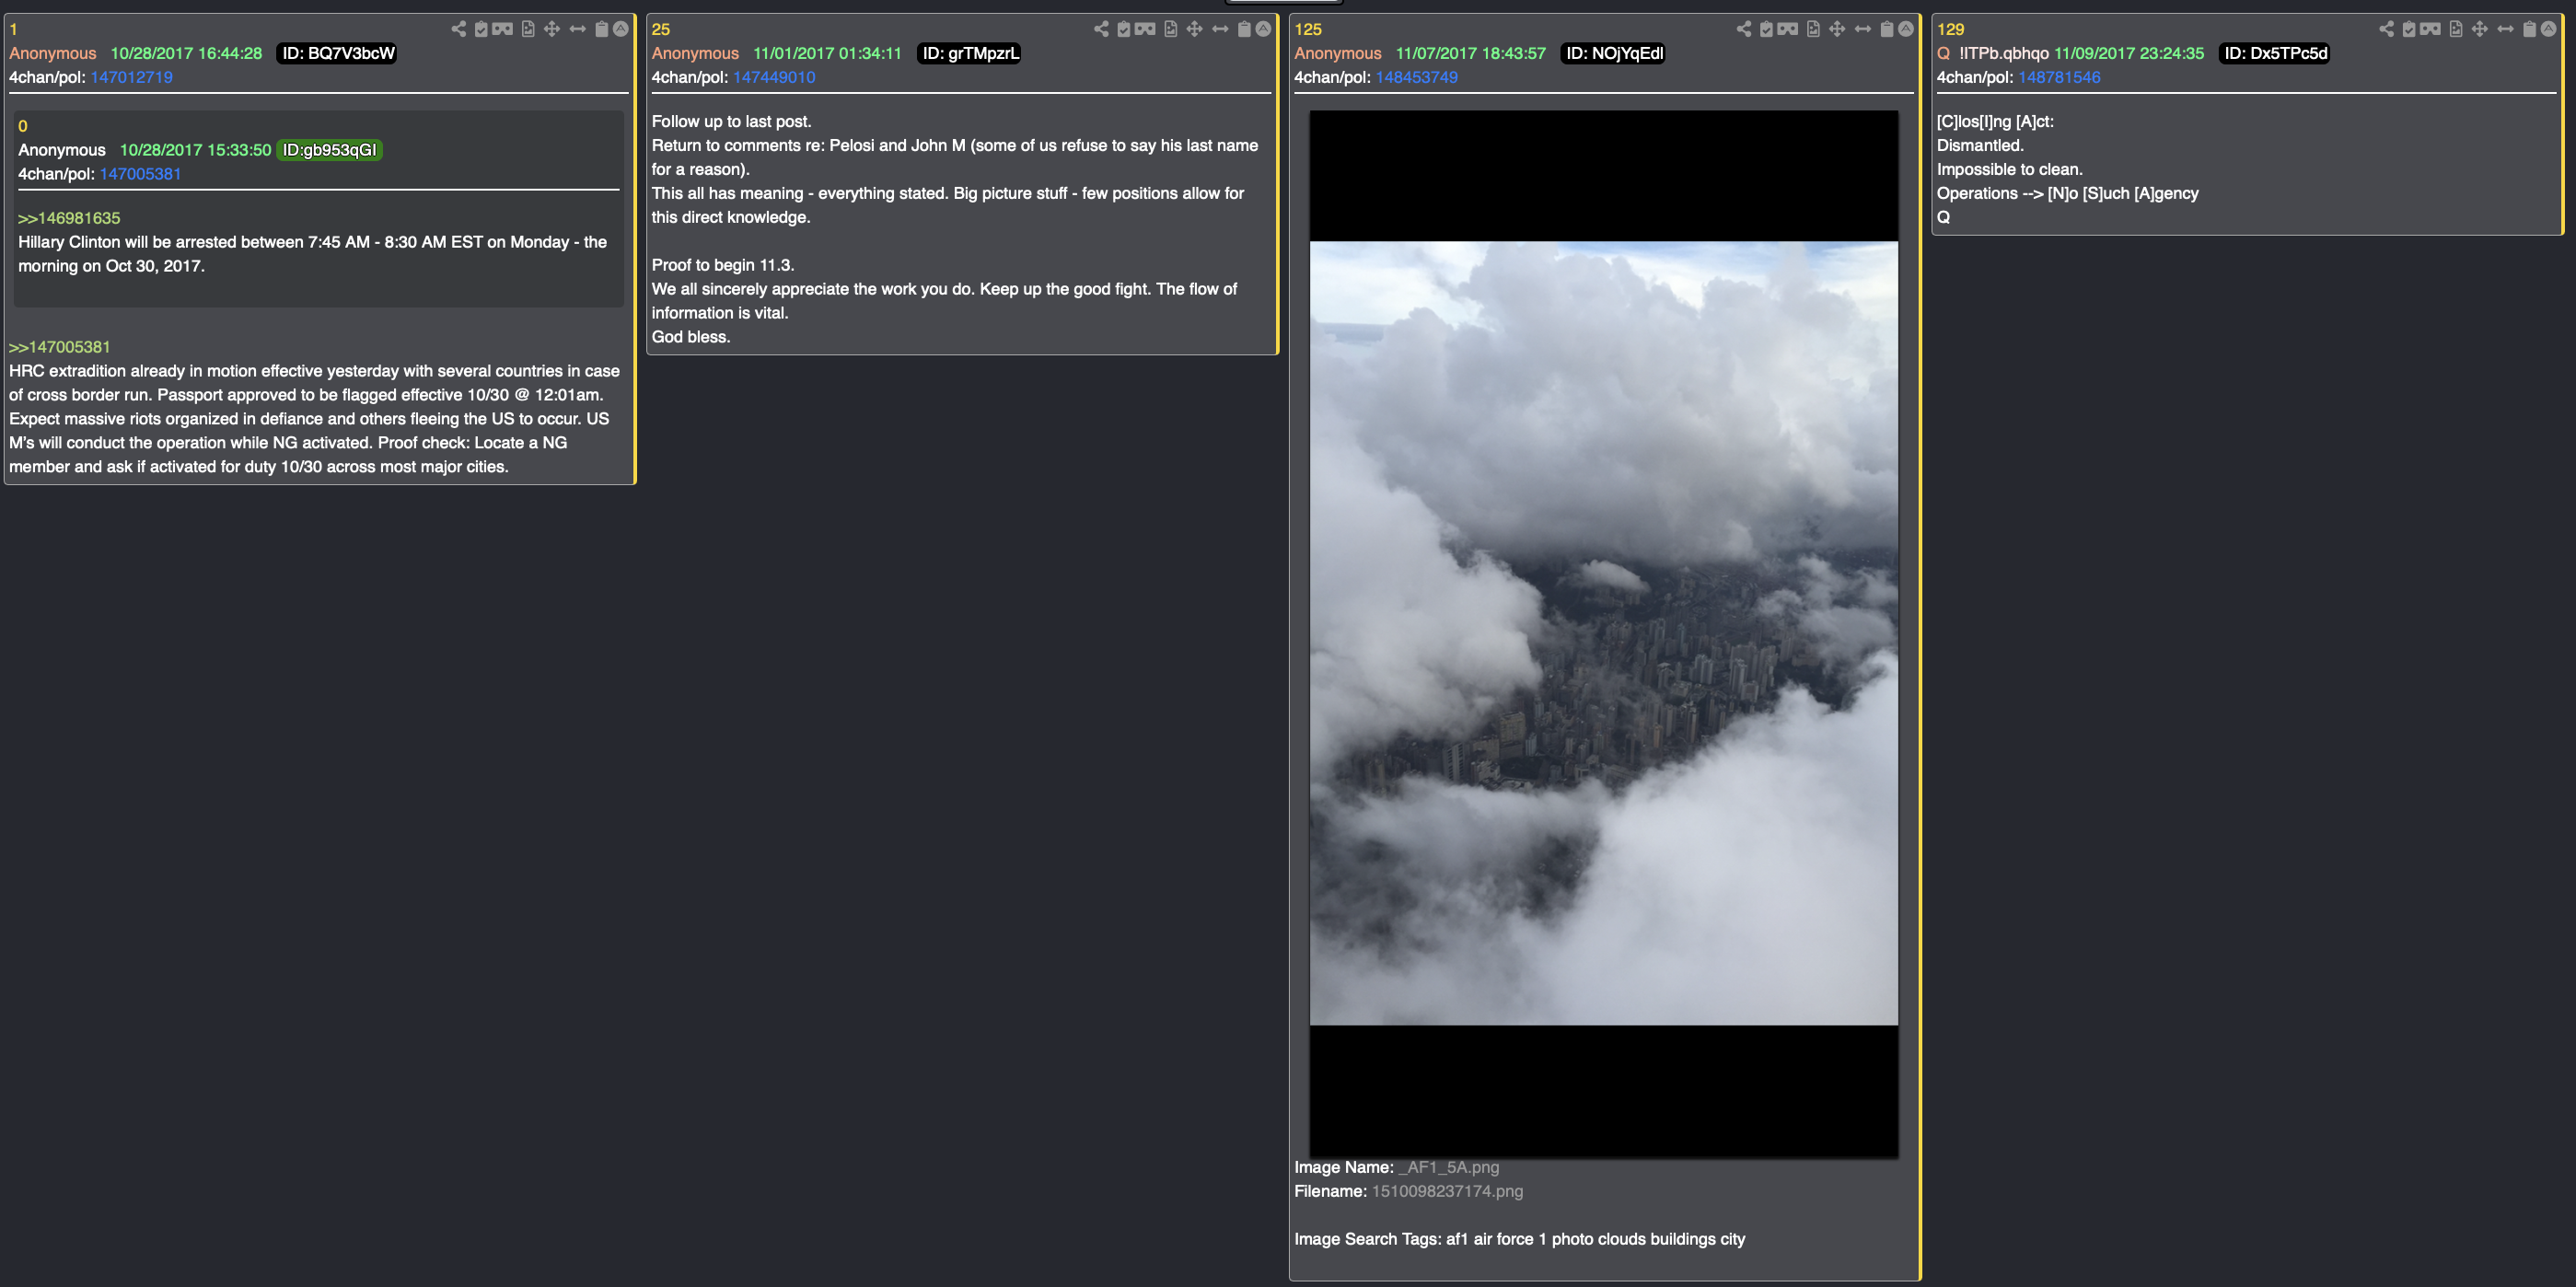2576x1287 pixels.
Task: Click the ID: grTMpzrL badge
Action: (x=970, y=53)
